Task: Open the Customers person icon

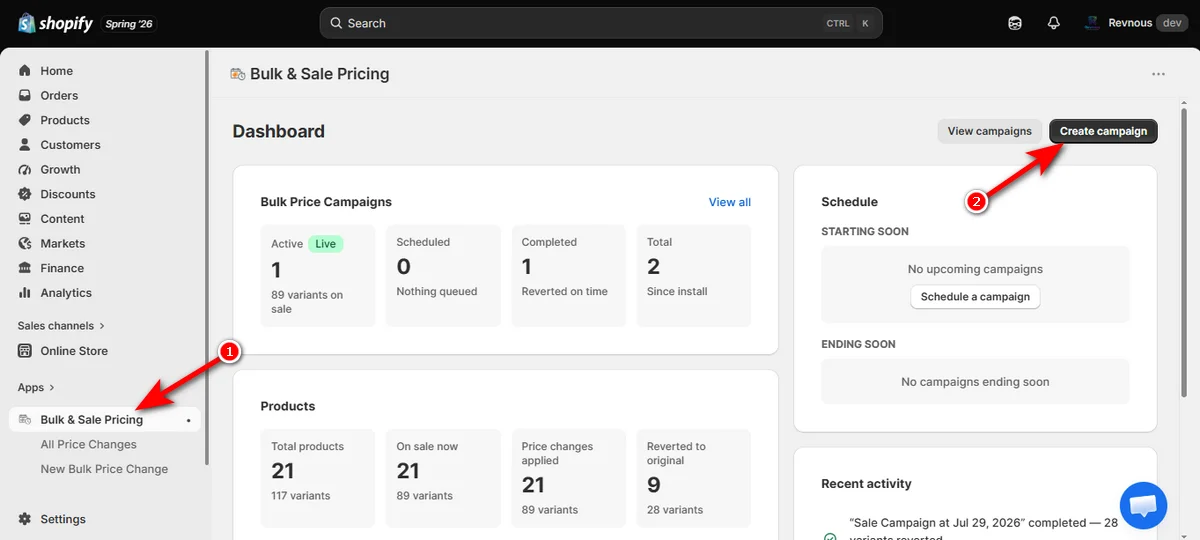Action: pos(25,145)
